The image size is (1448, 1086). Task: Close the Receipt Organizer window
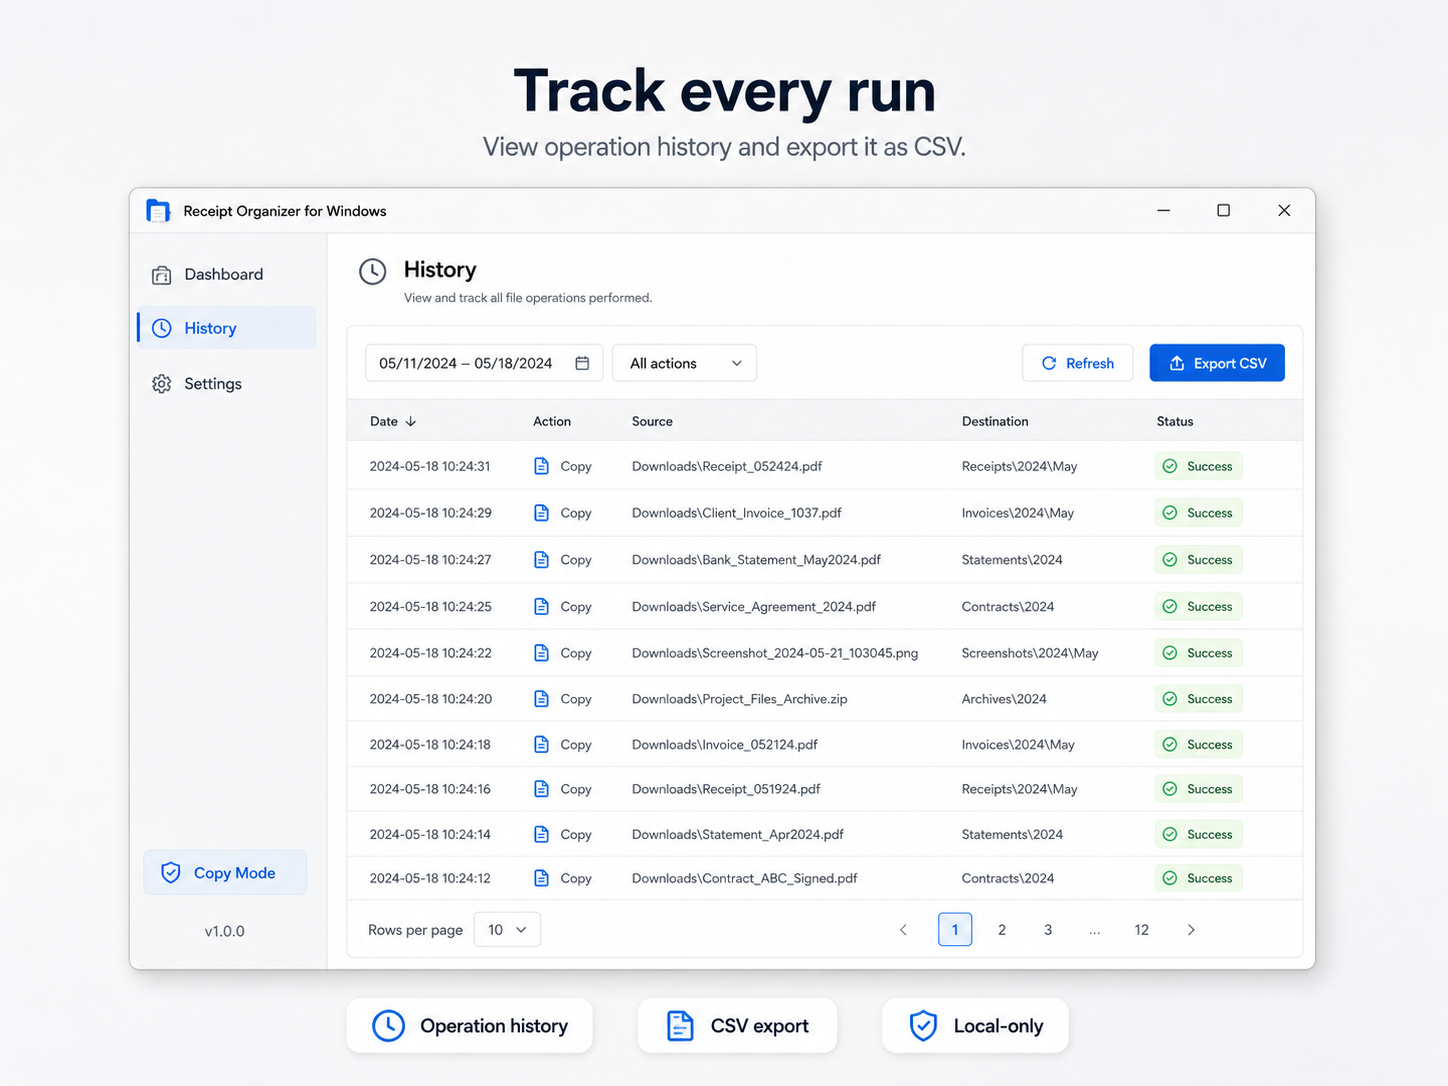pos(1284,210)
